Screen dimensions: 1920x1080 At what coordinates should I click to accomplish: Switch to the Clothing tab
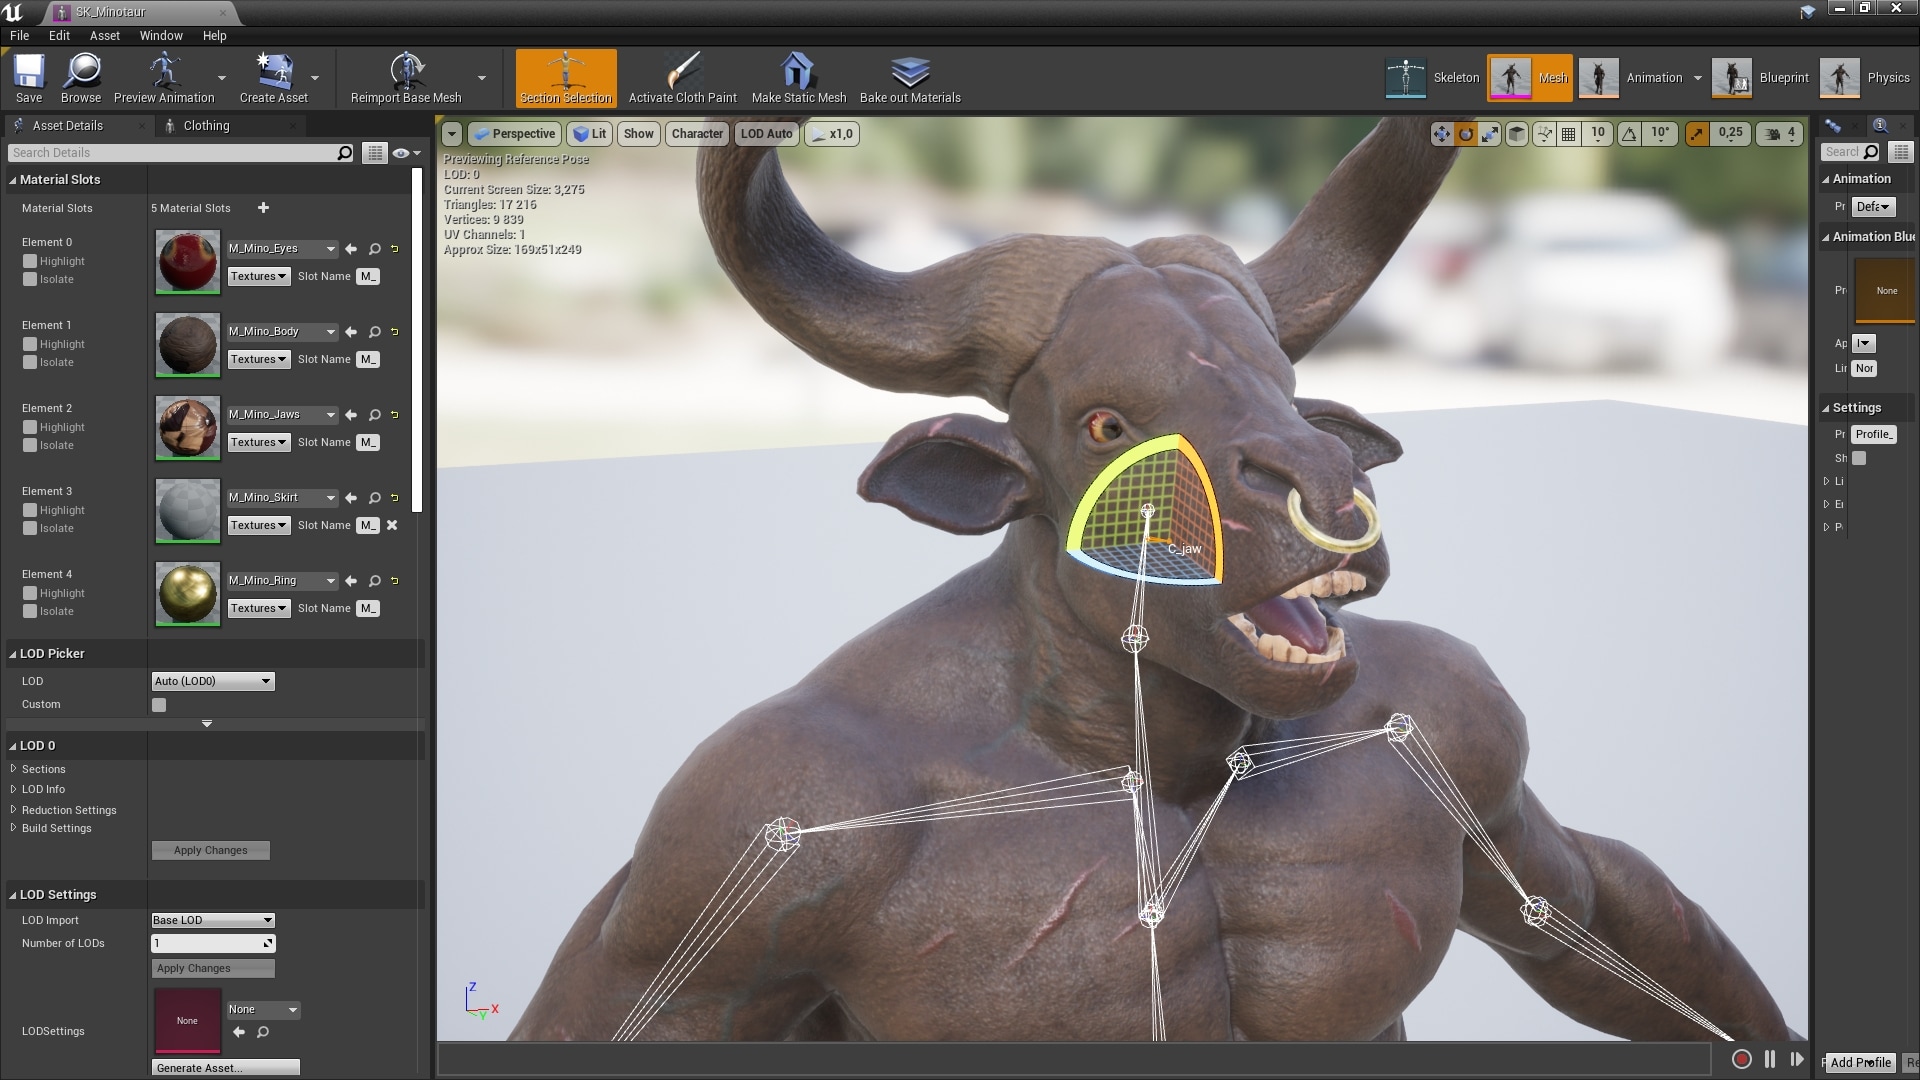206,125
